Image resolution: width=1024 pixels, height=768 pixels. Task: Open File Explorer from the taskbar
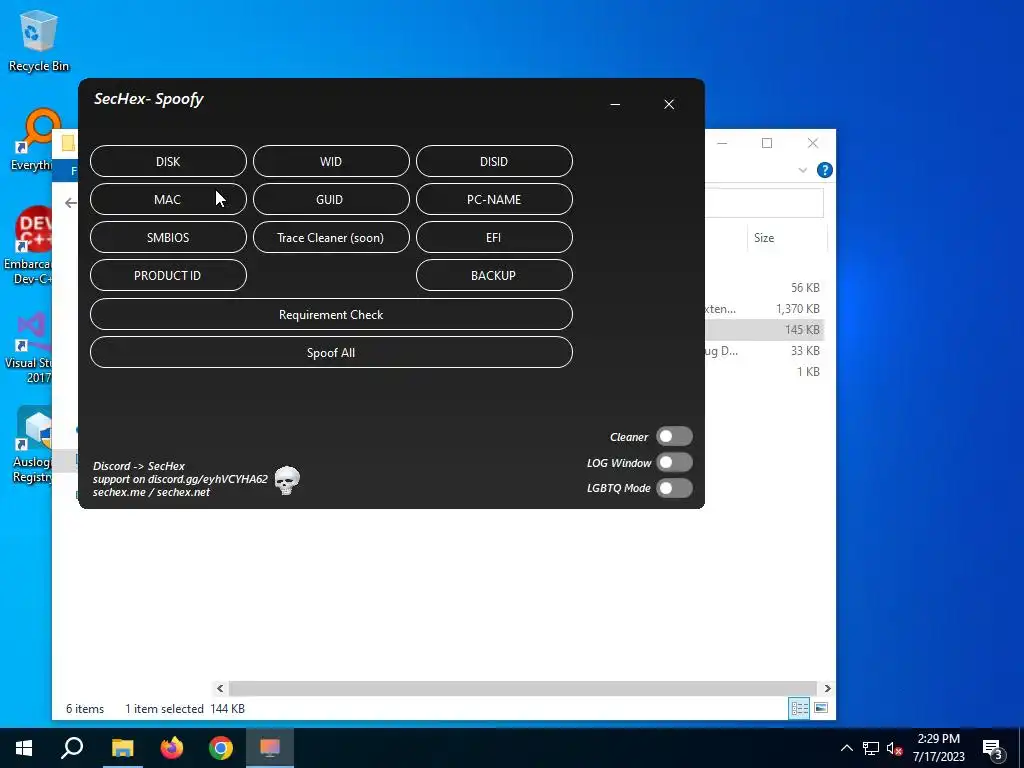tap(122, 748)
